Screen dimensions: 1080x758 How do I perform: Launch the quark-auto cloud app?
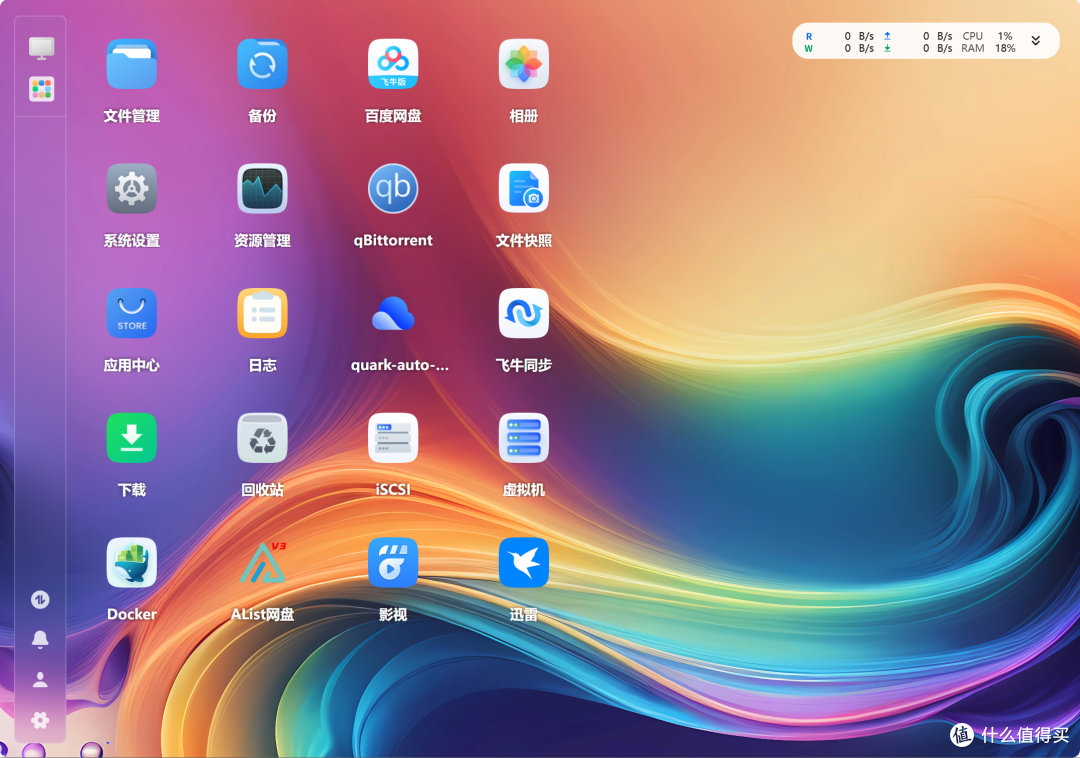(x=393, y=313)
